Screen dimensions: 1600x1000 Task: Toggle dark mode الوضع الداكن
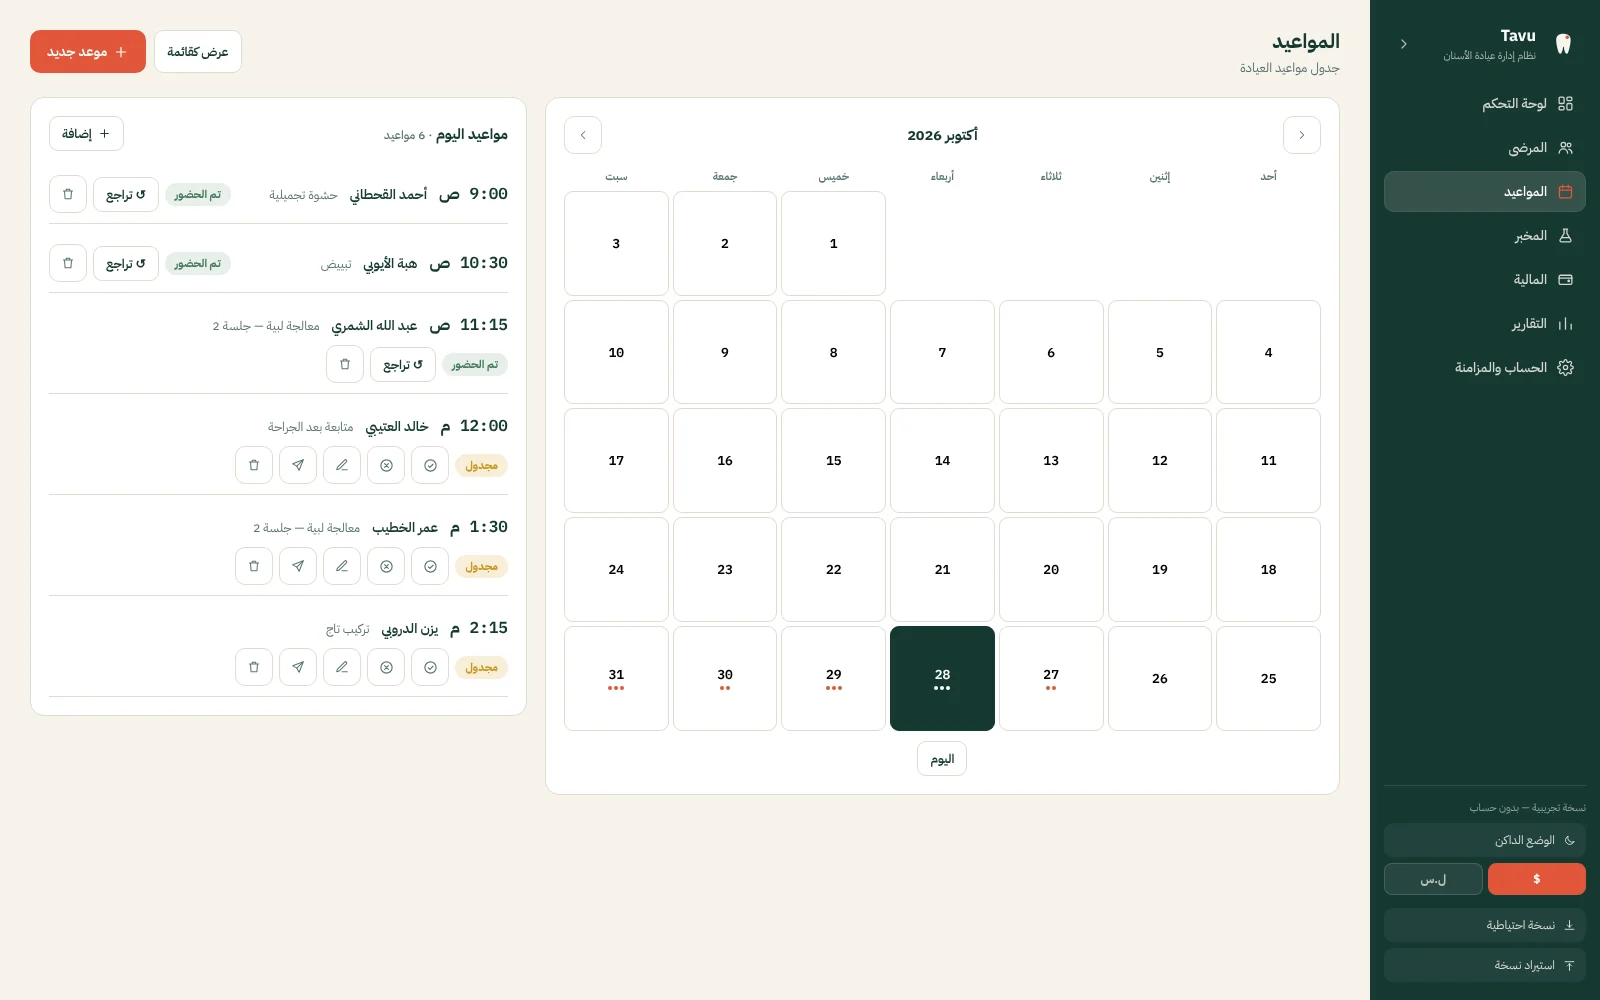click(x=1485, y=840)
